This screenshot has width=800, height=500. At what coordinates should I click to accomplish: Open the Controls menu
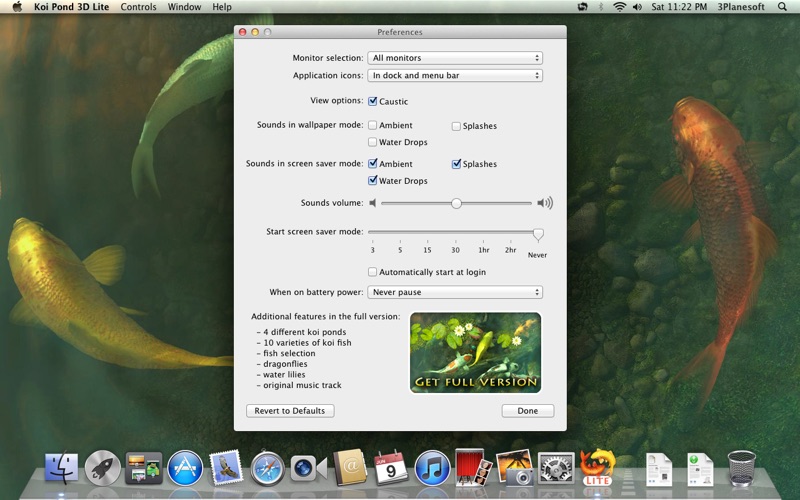pos(138,7)
